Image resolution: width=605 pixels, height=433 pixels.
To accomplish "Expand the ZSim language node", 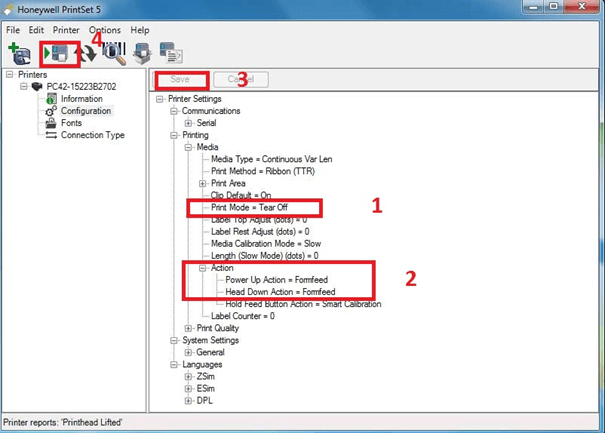I will pyautogui.click(x=188, y=377).
